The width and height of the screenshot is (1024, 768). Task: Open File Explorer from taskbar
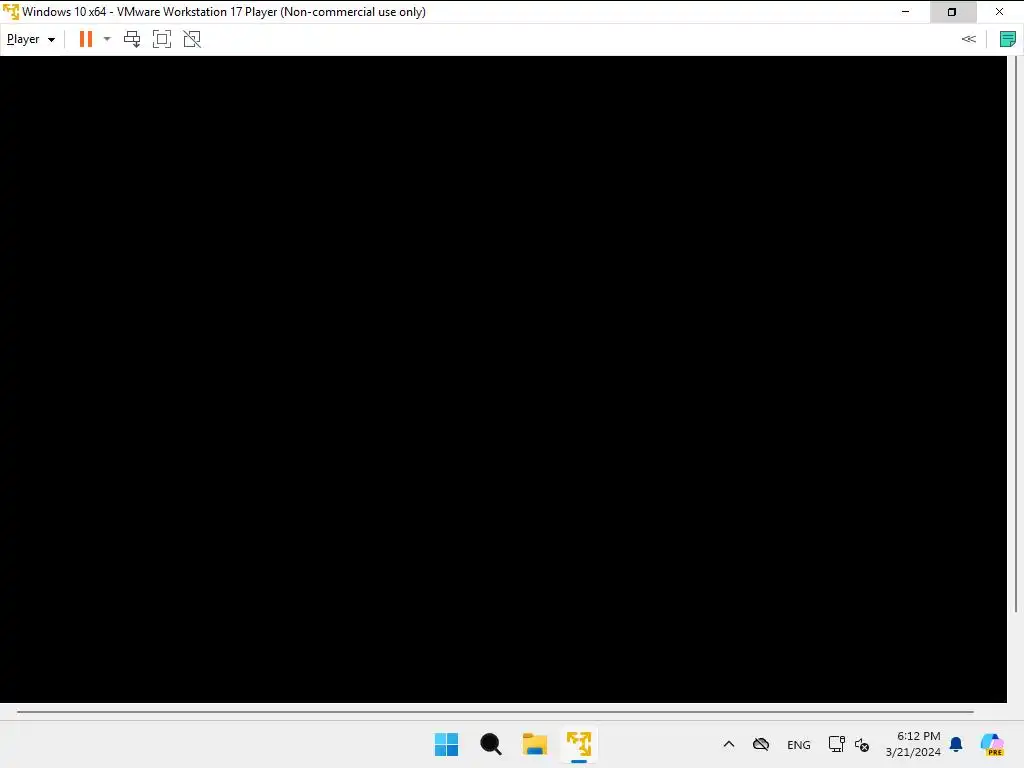pos(535,744)
